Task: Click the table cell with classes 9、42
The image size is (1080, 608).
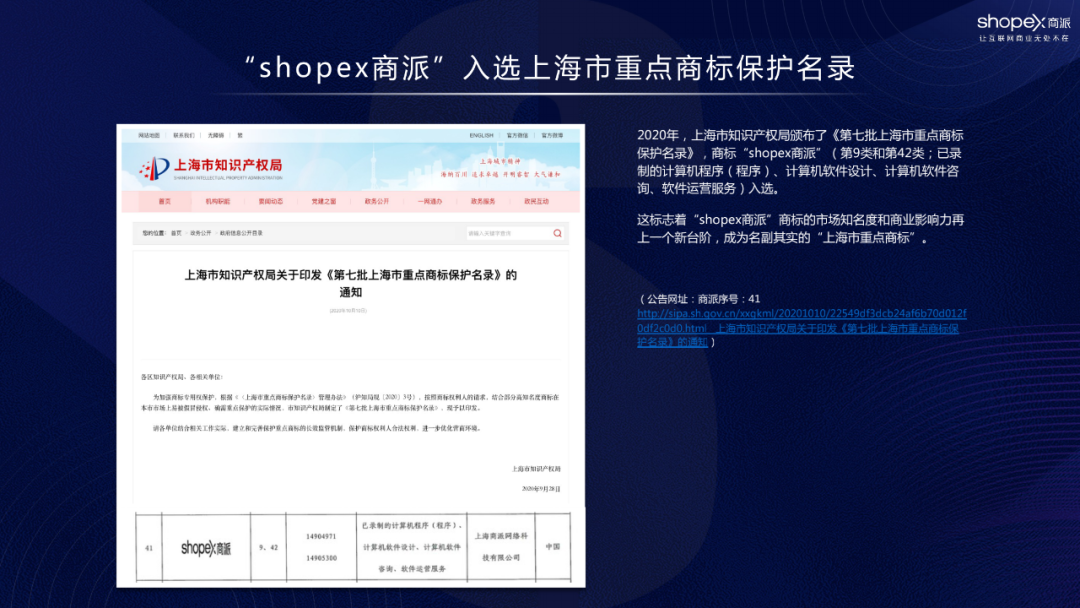Action: [268, 547]
